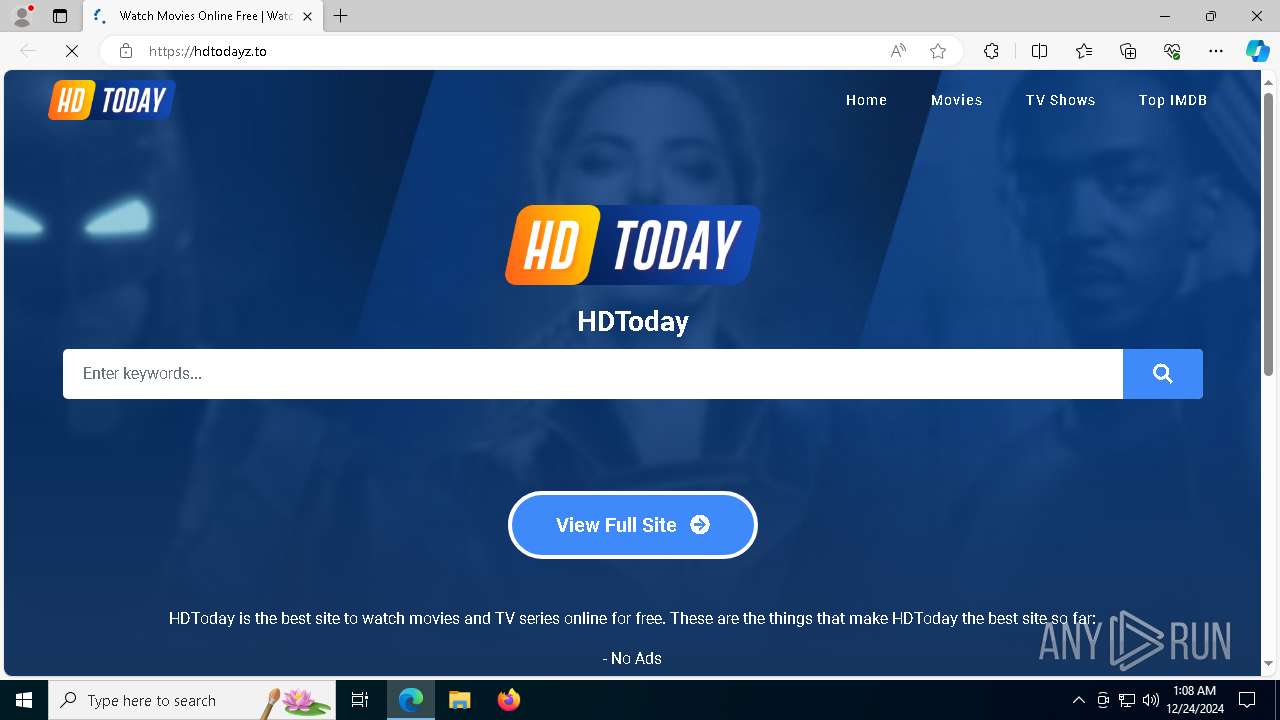The image size is (1280, 720).
Task: Open File Explorer from taskbar
Action: (x=460, y=700)
